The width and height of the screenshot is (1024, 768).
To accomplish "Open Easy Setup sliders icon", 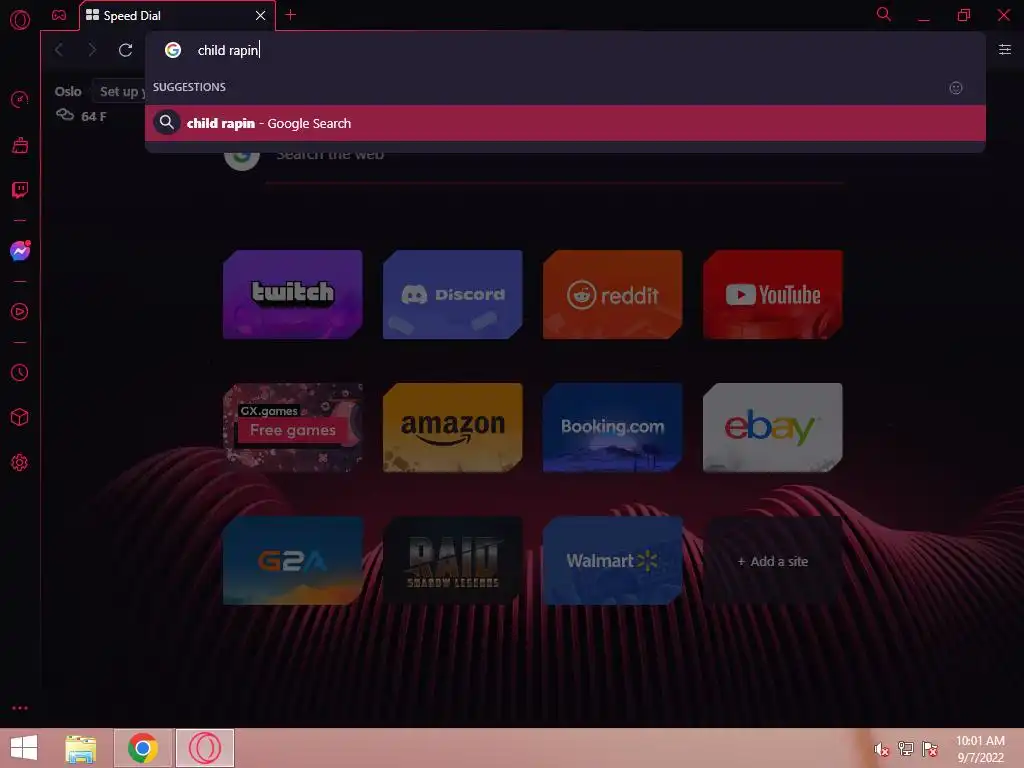I will (x=1004, y=50).
